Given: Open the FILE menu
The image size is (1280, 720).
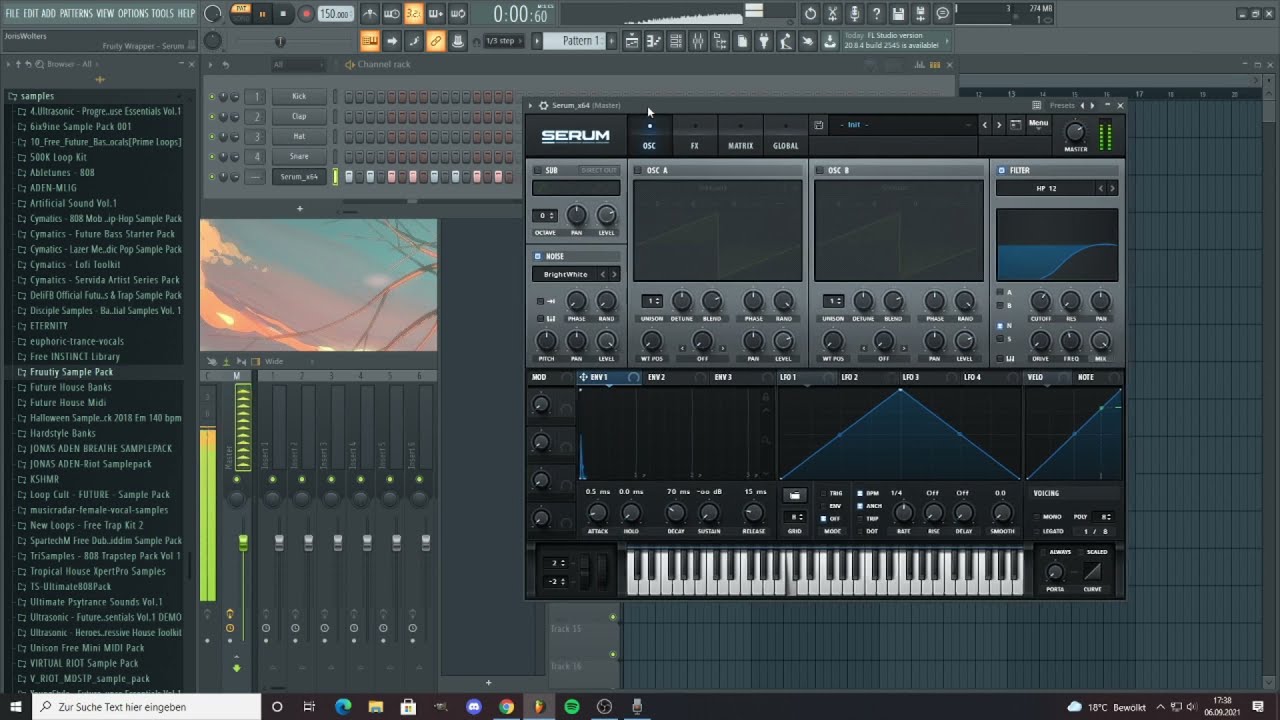Looking at the screenshot, I should point(13,13).
